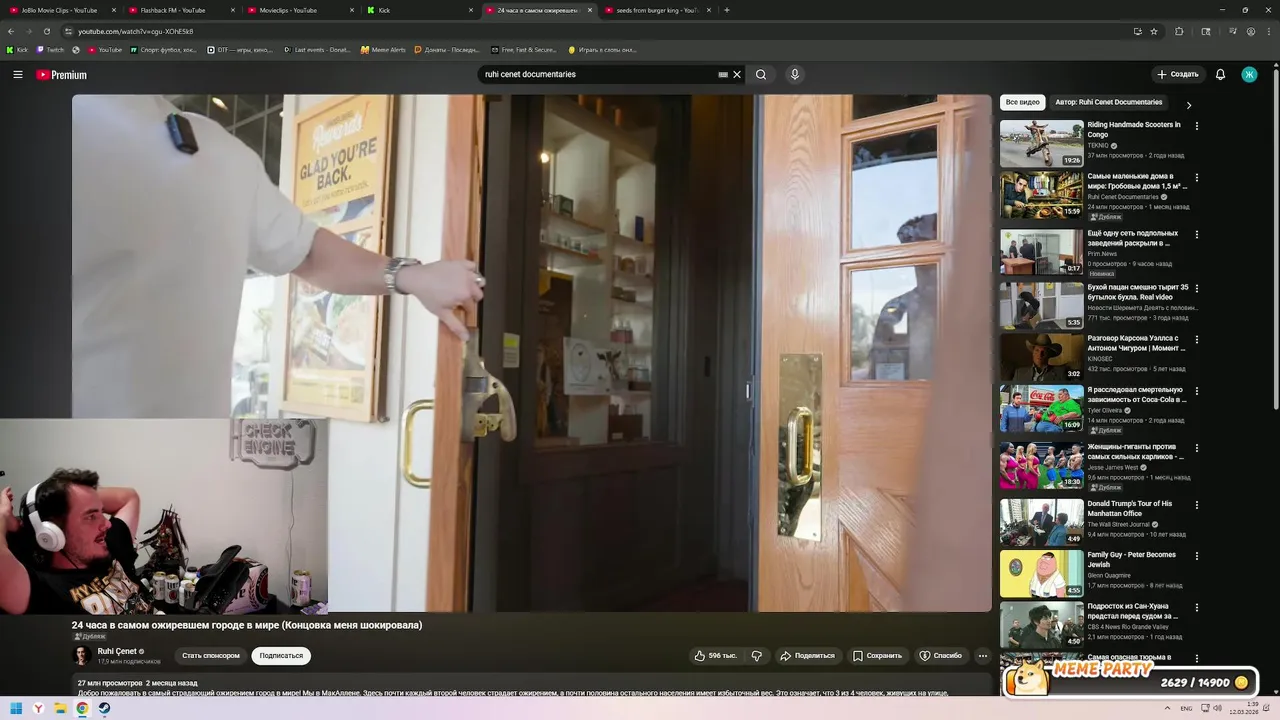Open Windows Start menu
The image size is (1280, 720).
(x=16, y=709)
